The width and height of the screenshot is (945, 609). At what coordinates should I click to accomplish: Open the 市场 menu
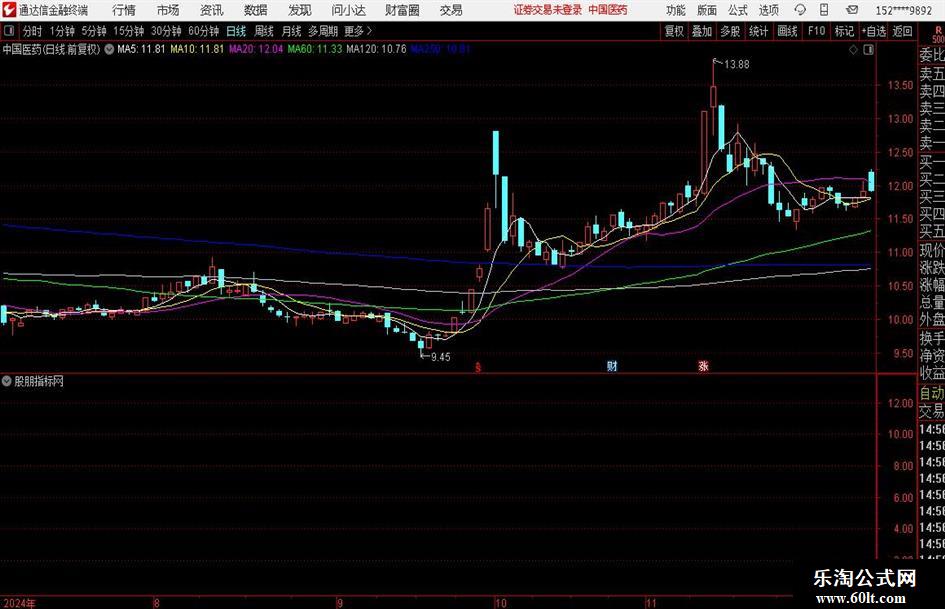[168, 10]
